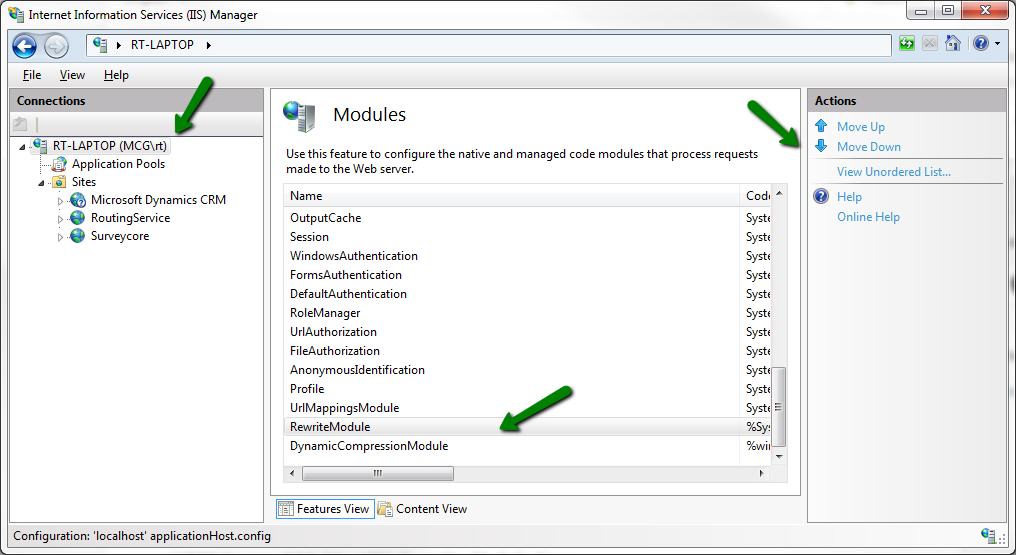Expand the RoutingService tree node

[60, 219]
